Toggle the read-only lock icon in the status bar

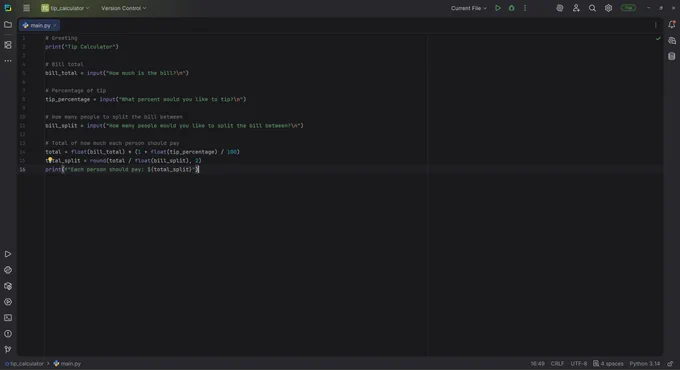click(x=671, y=363)
